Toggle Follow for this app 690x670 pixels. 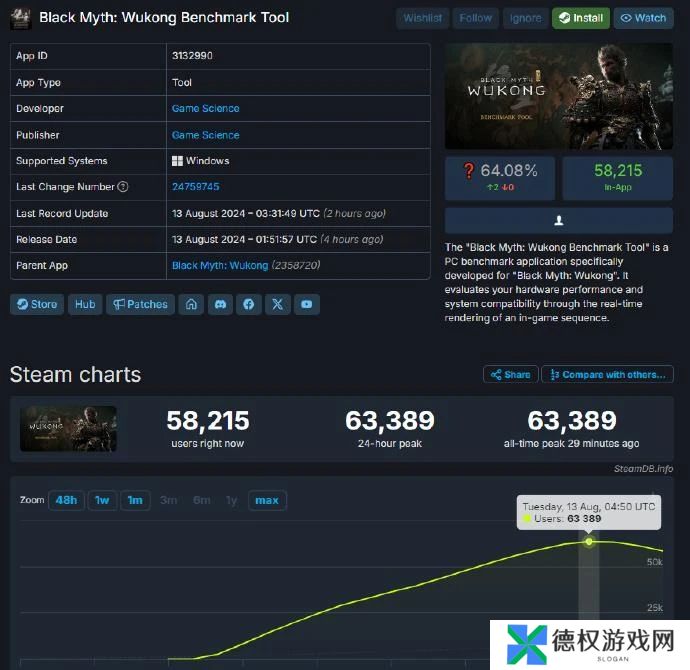coord(476,18)
